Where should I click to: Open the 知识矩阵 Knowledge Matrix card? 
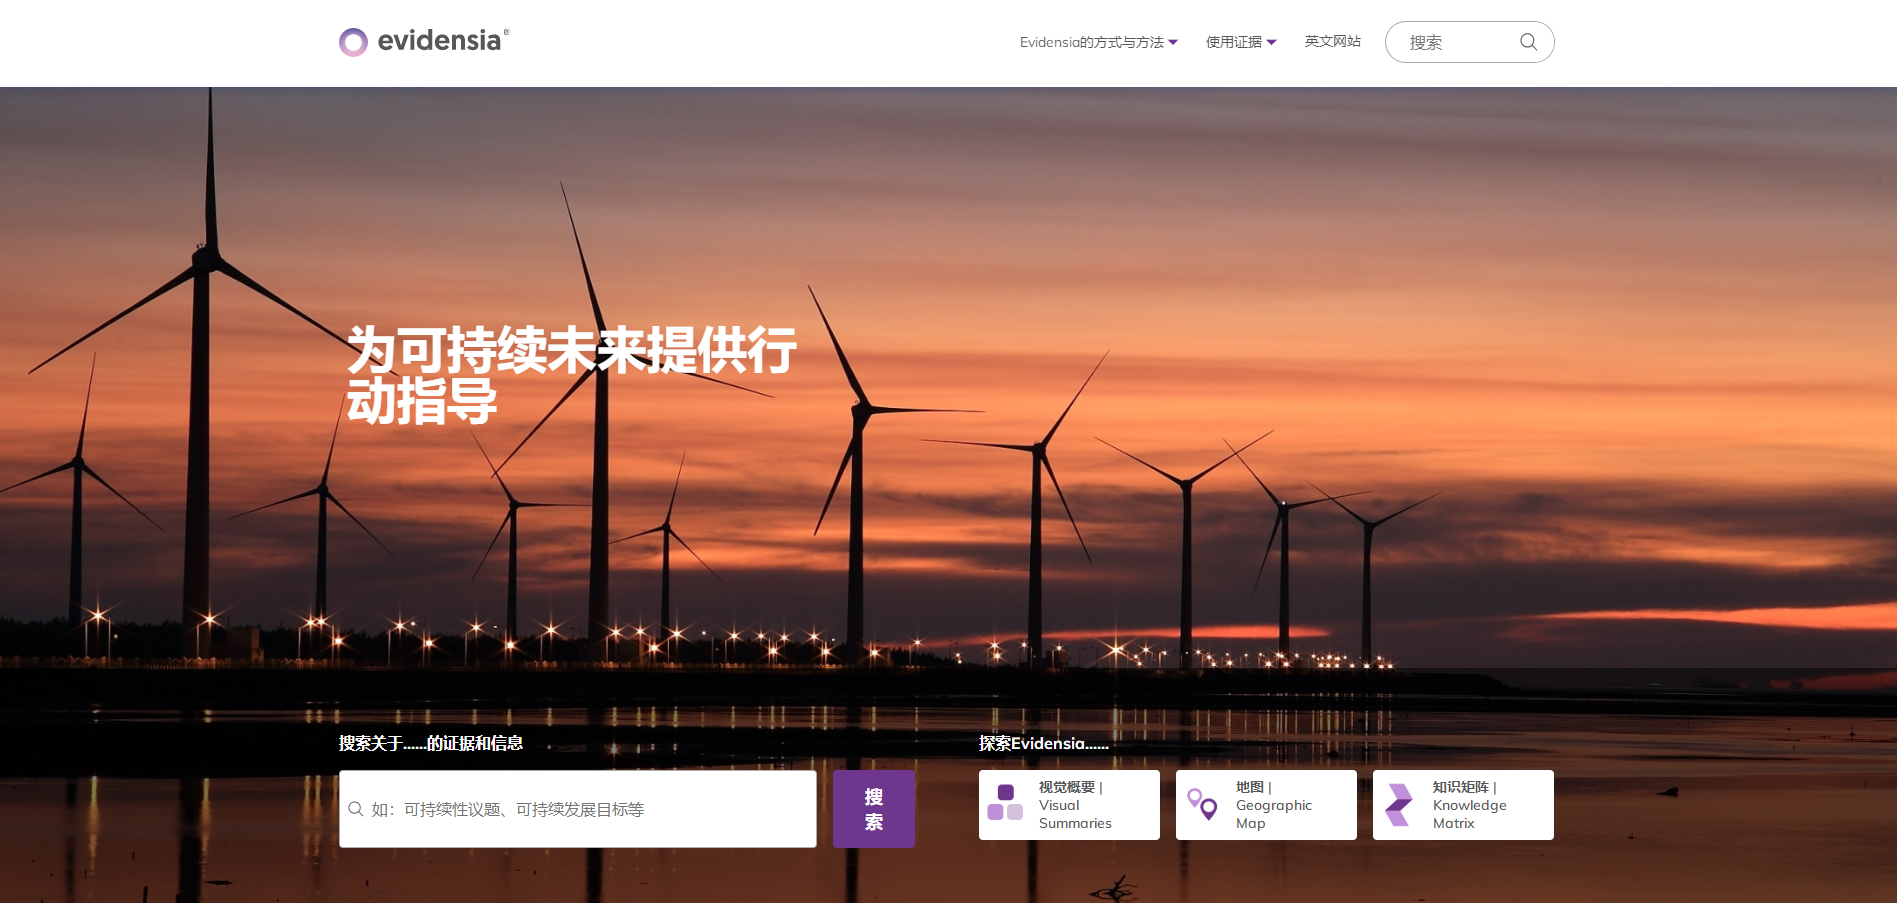(x=1463, y=805)
